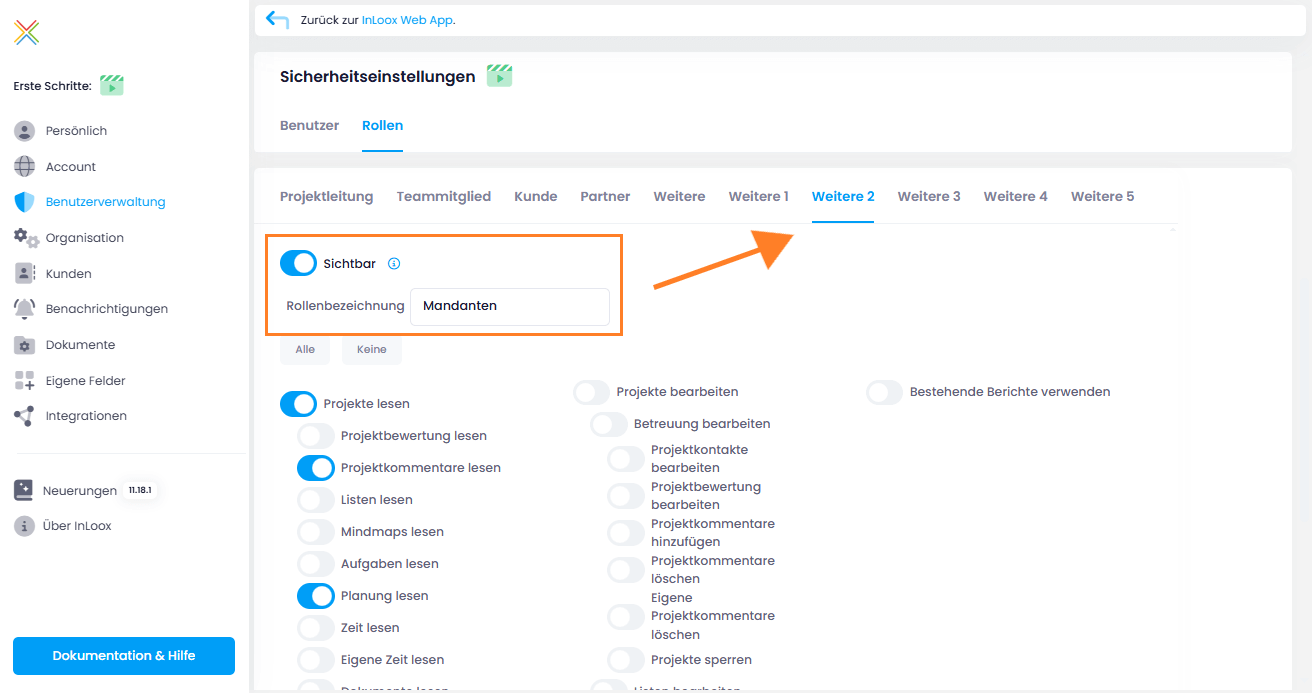The width and height of the screenshot is (1312, 693).
Task: Open the Kunde role tab
Action: click(x=536, y=197)
